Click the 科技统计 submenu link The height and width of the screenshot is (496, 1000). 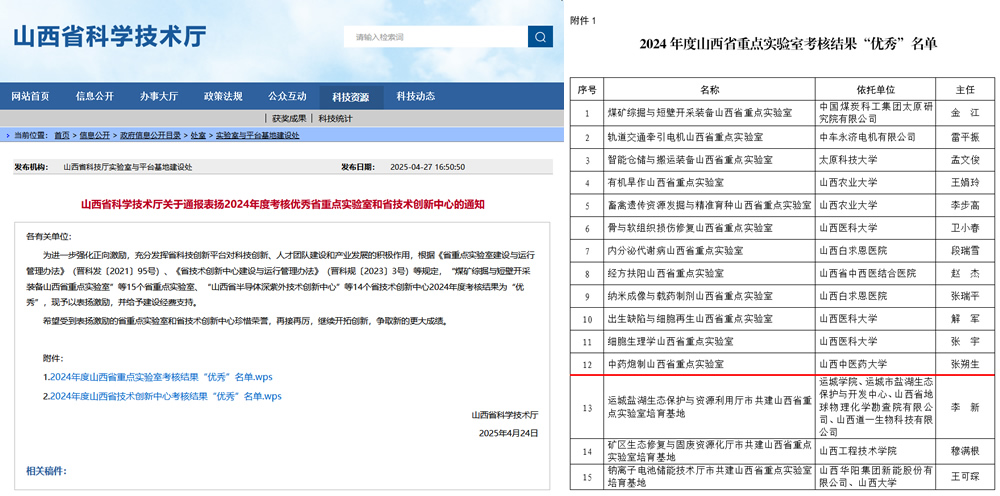(336, 119)
